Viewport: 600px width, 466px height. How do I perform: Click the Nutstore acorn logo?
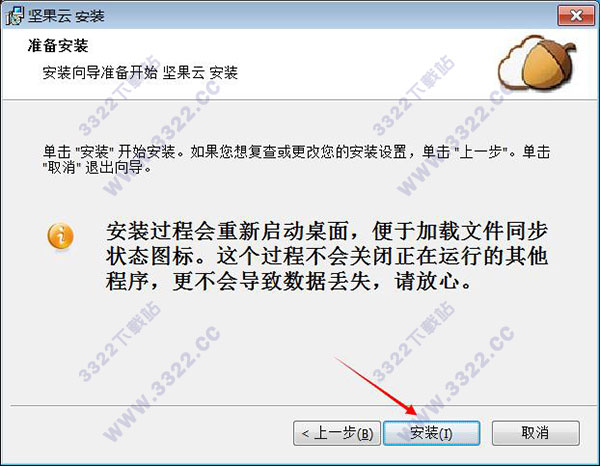pos(548,63)
